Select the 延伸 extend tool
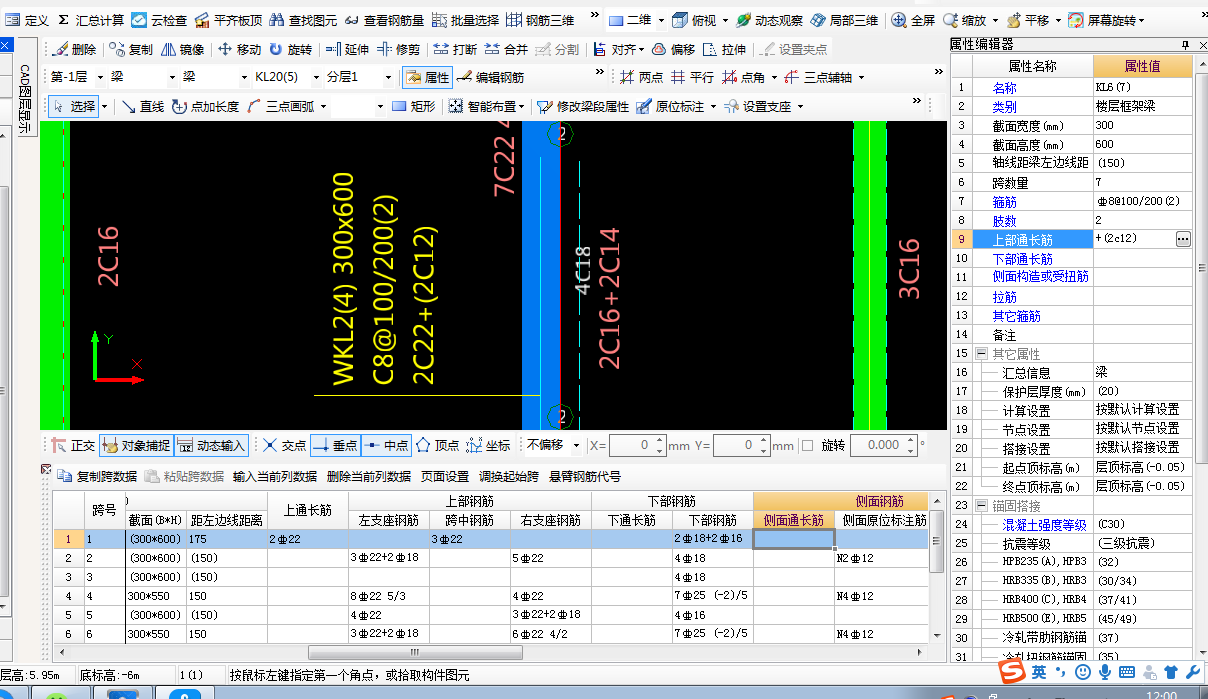The width and height of the screenshot is (1208, 699). (x=346, y=49)
